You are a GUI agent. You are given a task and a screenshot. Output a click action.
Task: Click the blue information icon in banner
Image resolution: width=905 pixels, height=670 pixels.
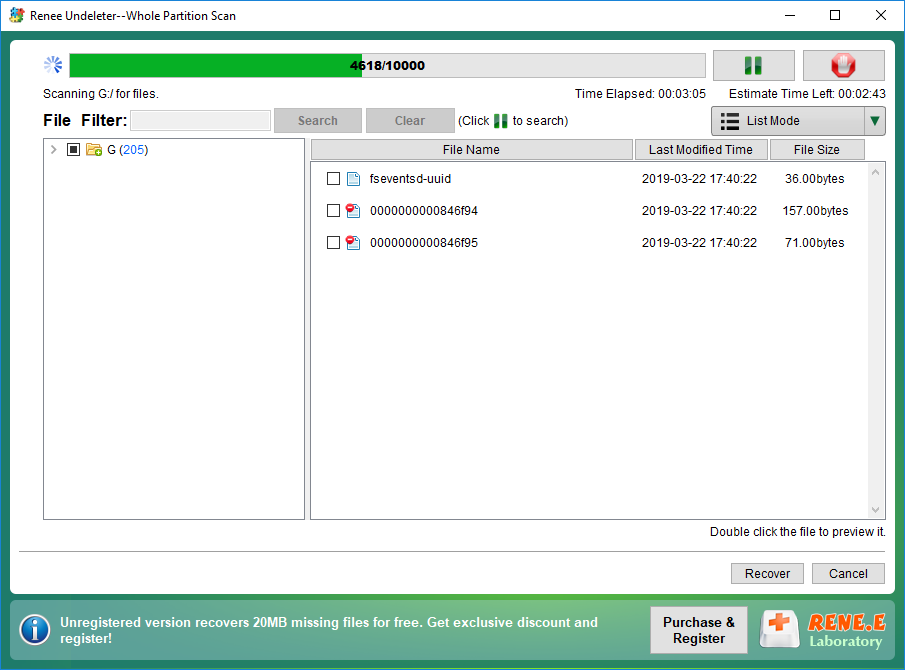click(x=35, y=629)
